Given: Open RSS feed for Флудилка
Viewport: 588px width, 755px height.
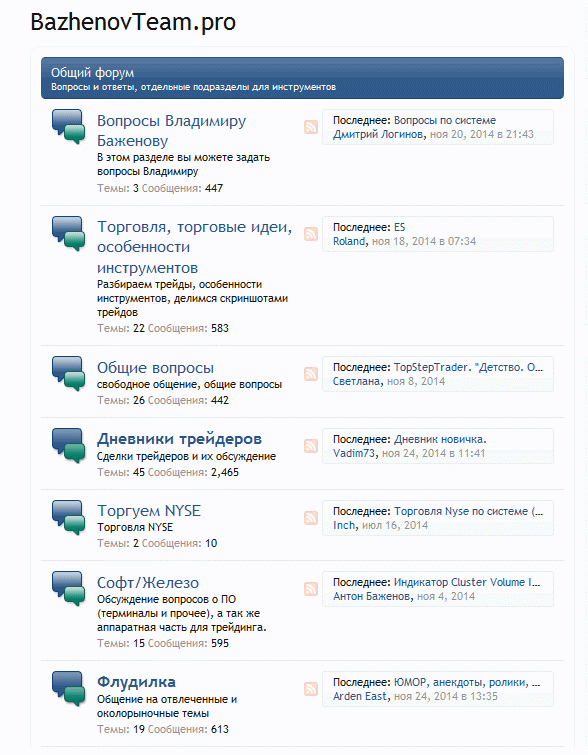Looking at the screenshot, I should (311, 689).
